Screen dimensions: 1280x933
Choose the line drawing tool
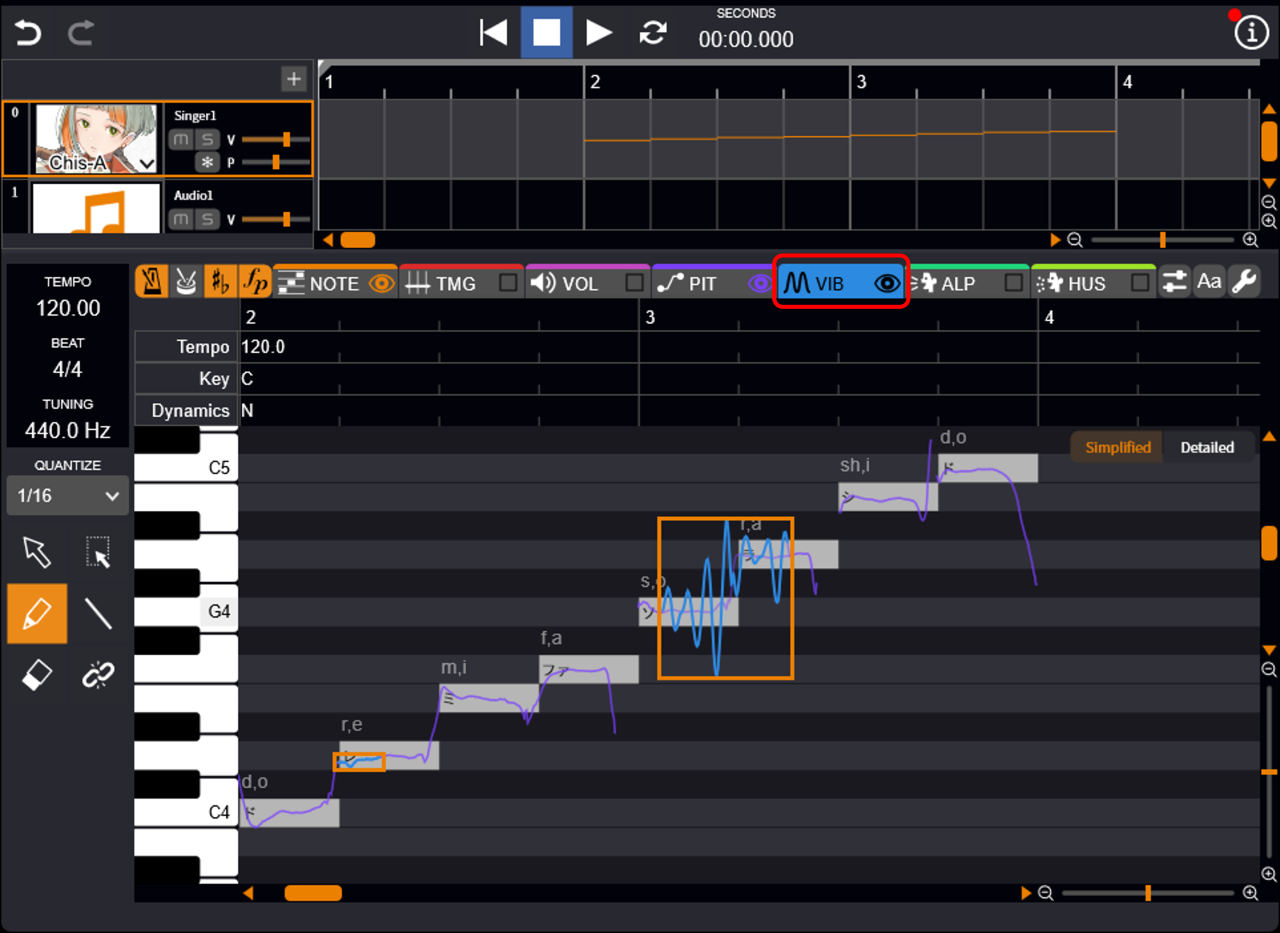click(98, 613)
